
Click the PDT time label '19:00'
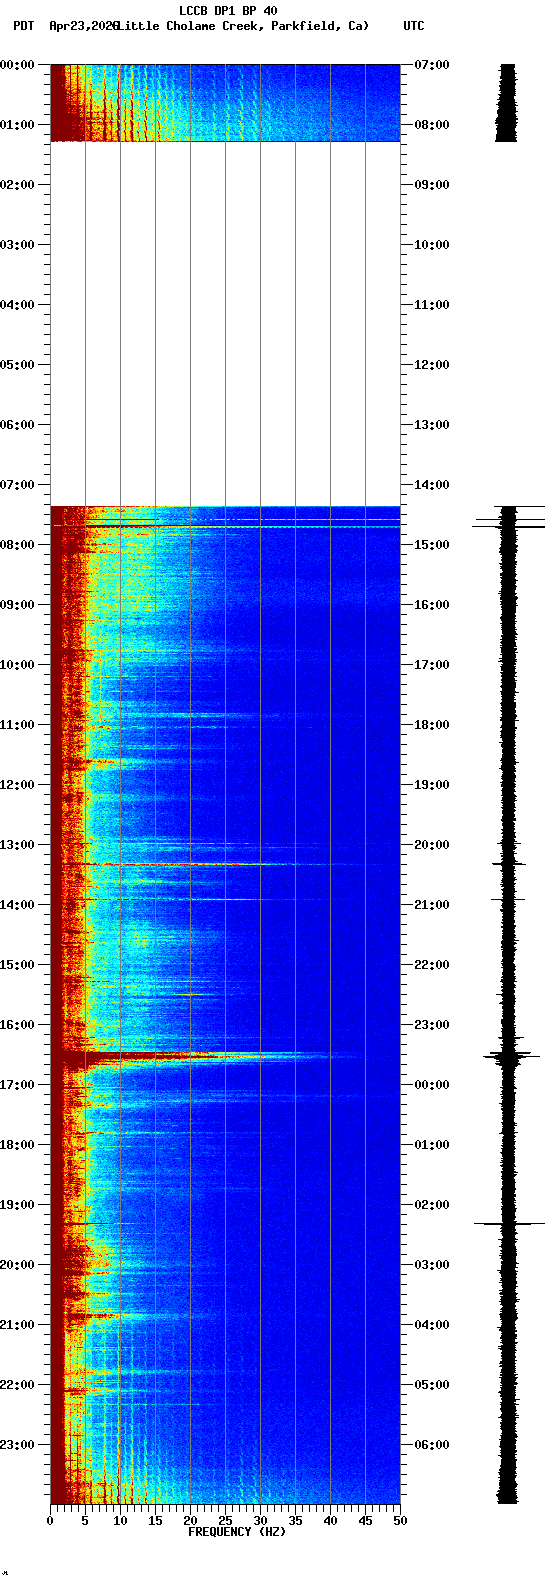point(17,1205)
